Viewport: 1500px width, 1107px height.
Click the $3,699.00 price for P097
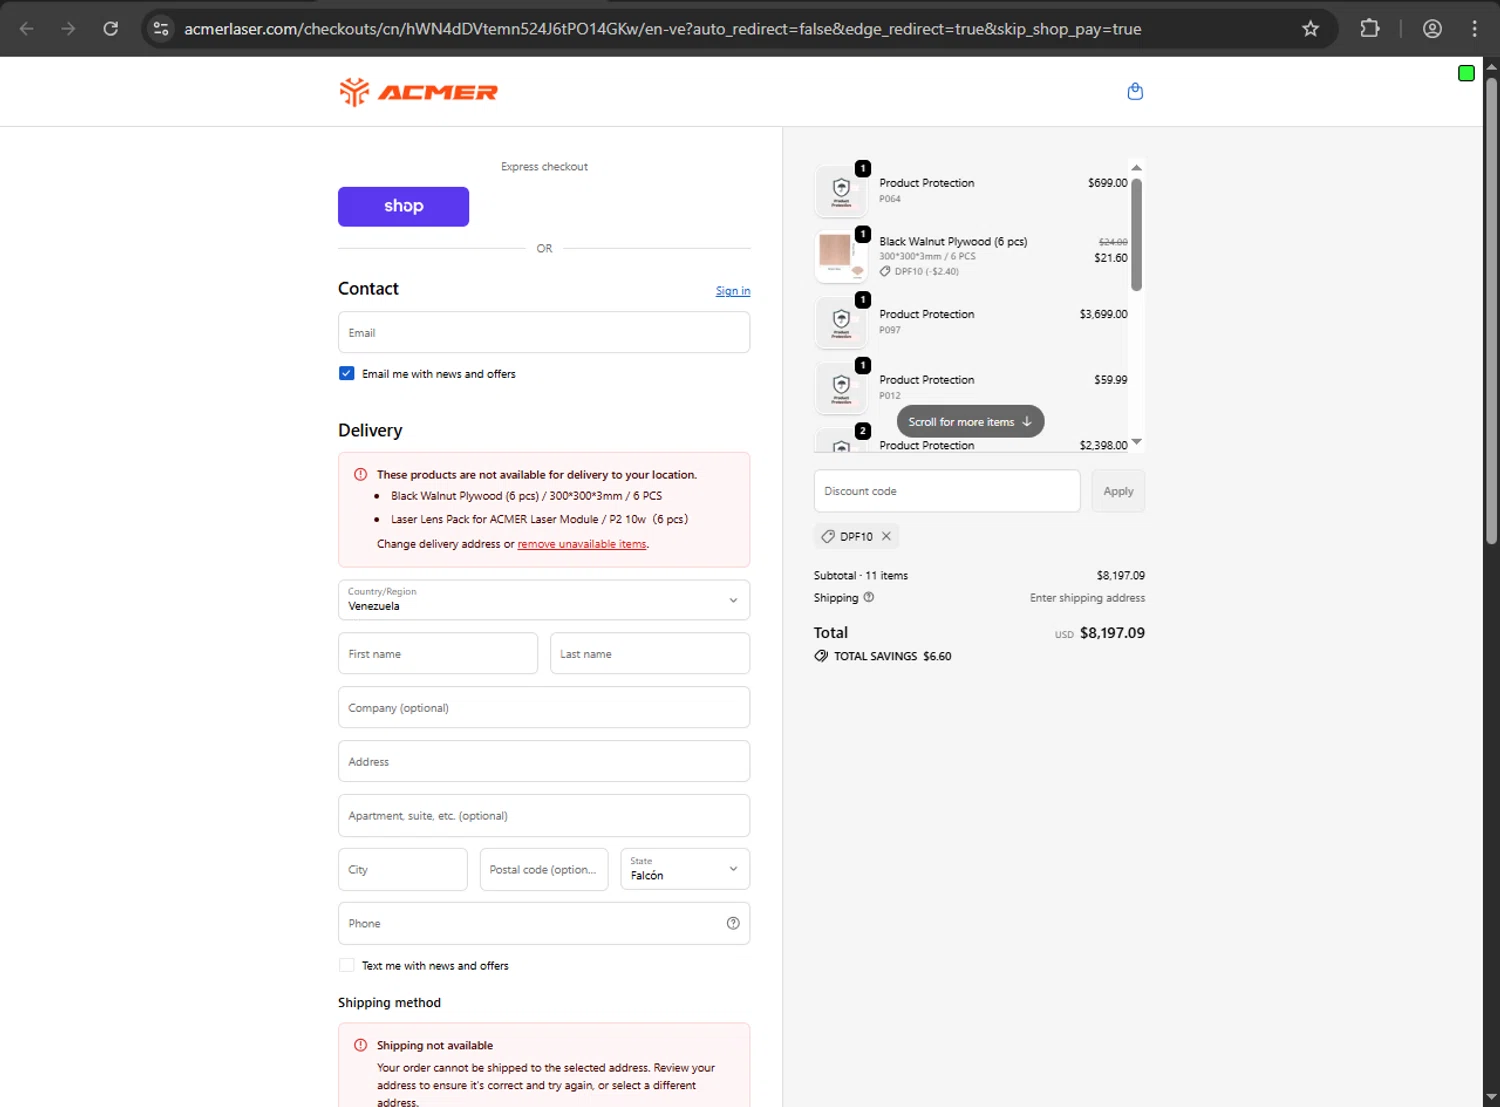click(1103, 314)
